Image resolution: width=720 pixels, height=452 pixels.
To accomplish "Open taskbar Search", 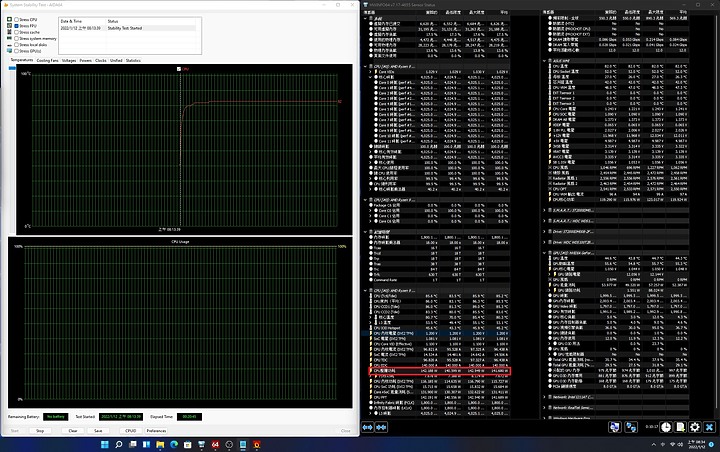I will (119, 444).
